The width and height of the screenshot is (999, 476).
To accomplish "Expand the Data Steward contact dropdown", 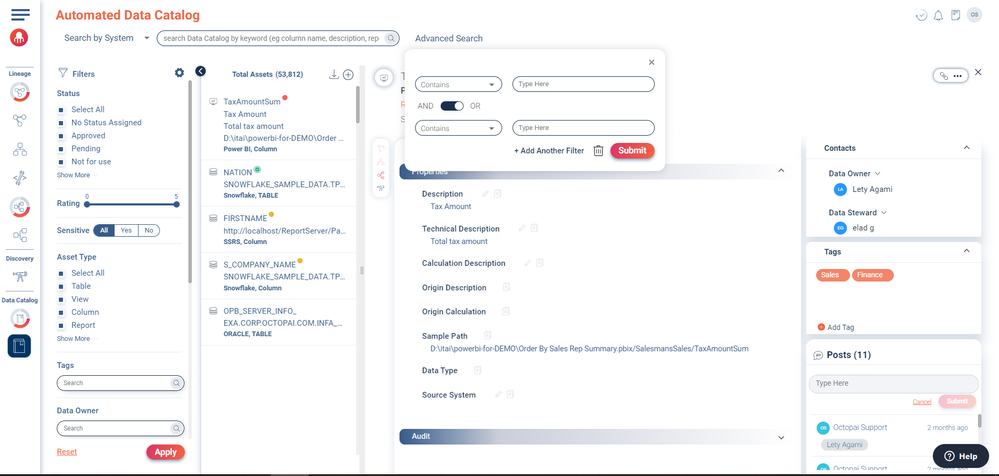I will (883, 212).
